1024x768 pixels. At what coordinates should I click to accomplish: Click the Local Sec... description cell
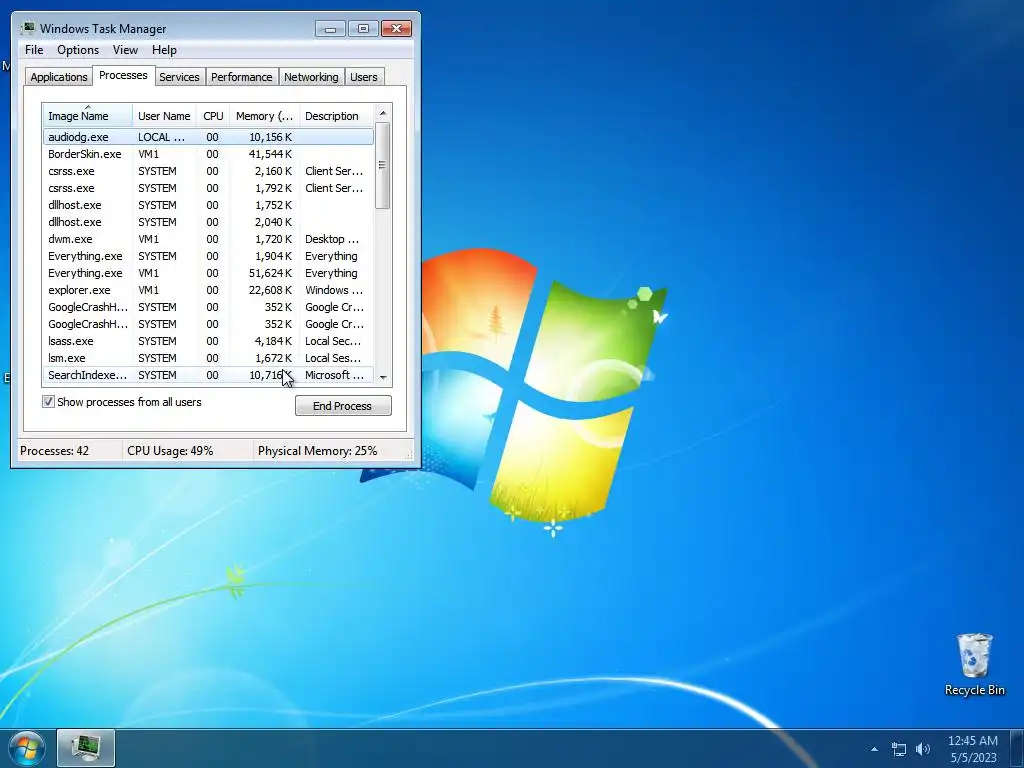(333, 341)
